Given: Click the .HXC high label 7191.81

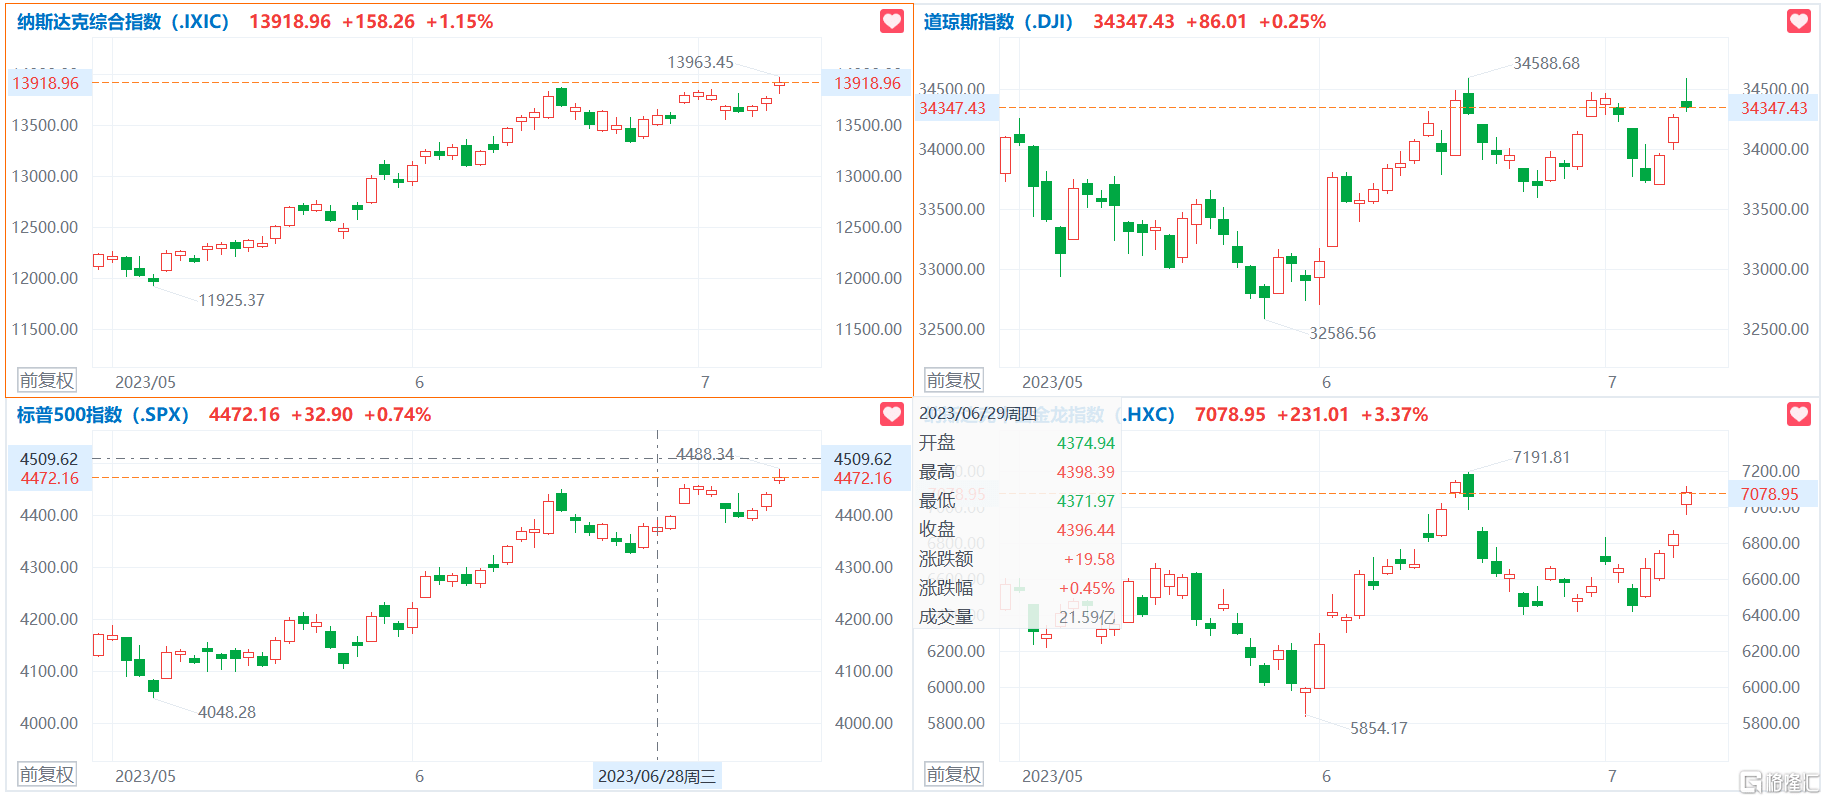Looking at the screenshot, I should [x=1541, y=457].
